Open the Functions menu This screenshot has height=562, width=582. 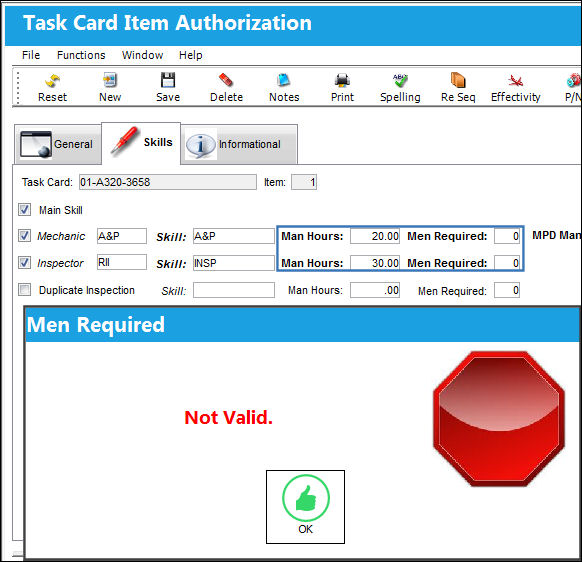[81, 55]
